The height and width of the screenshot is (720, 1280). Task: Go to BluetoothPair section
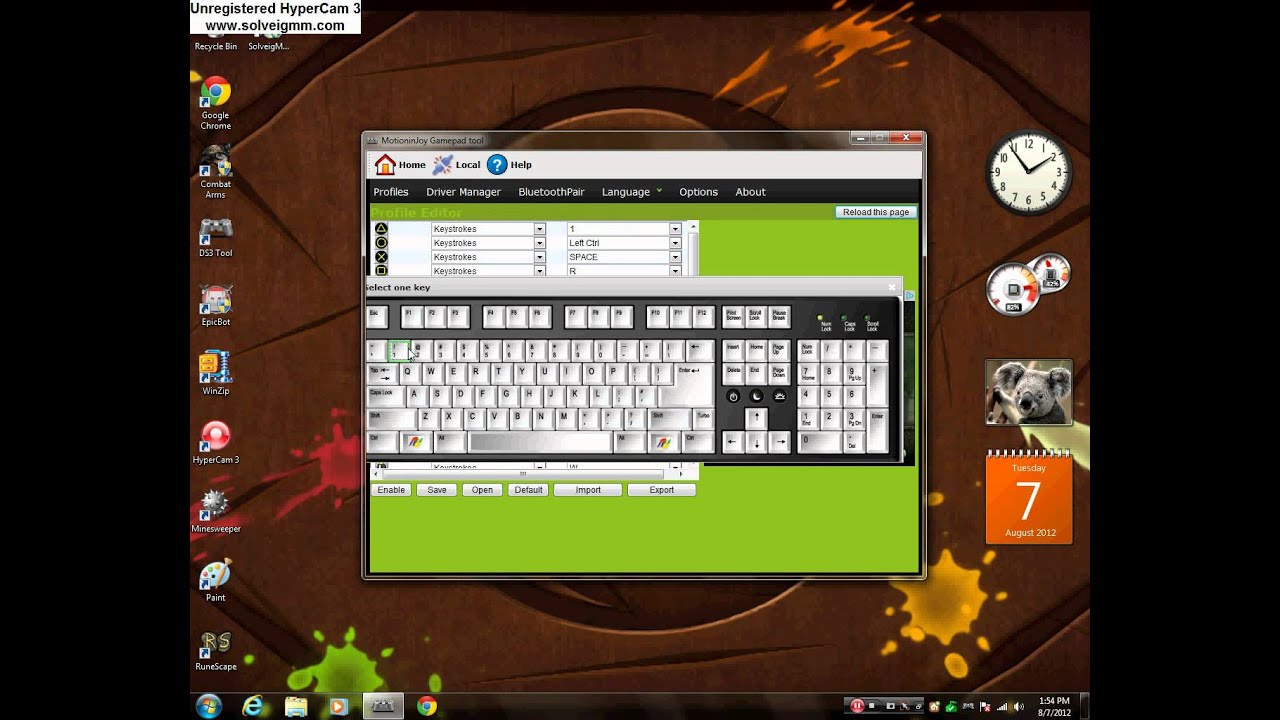[x=551, y=192]
